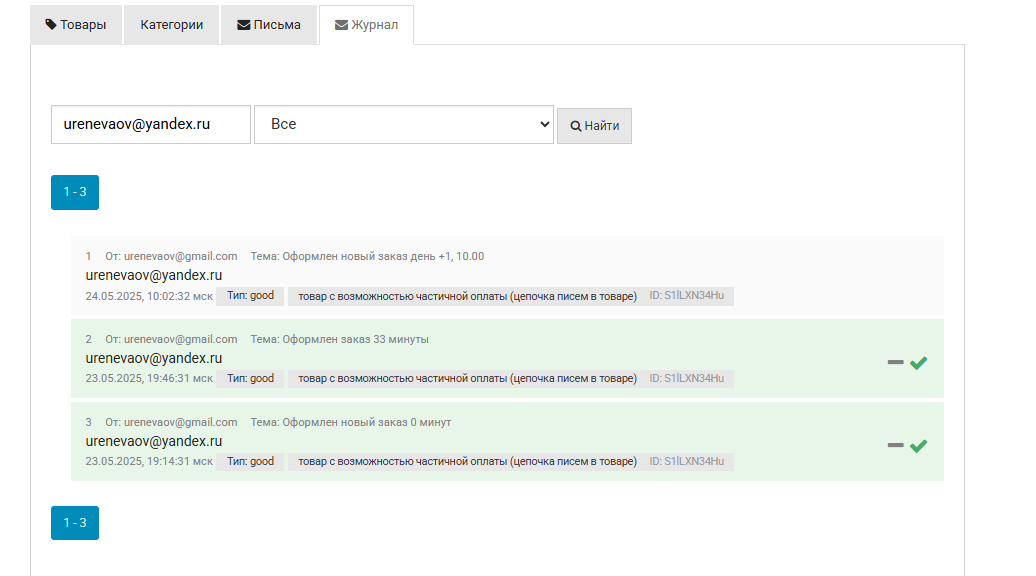Click green checkmark on entry 3
This screenshot has height=576, width=1036.
(x=918, y=446)
